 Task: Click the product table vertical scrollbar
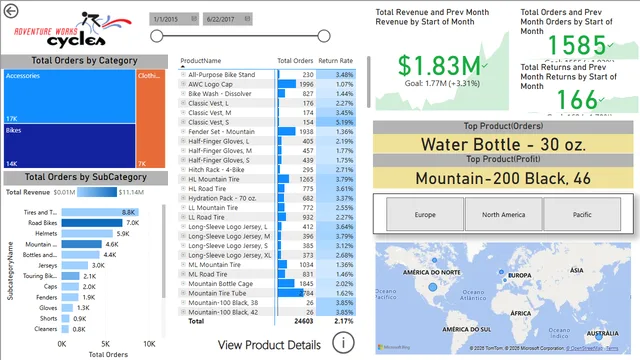pos(369,82)
